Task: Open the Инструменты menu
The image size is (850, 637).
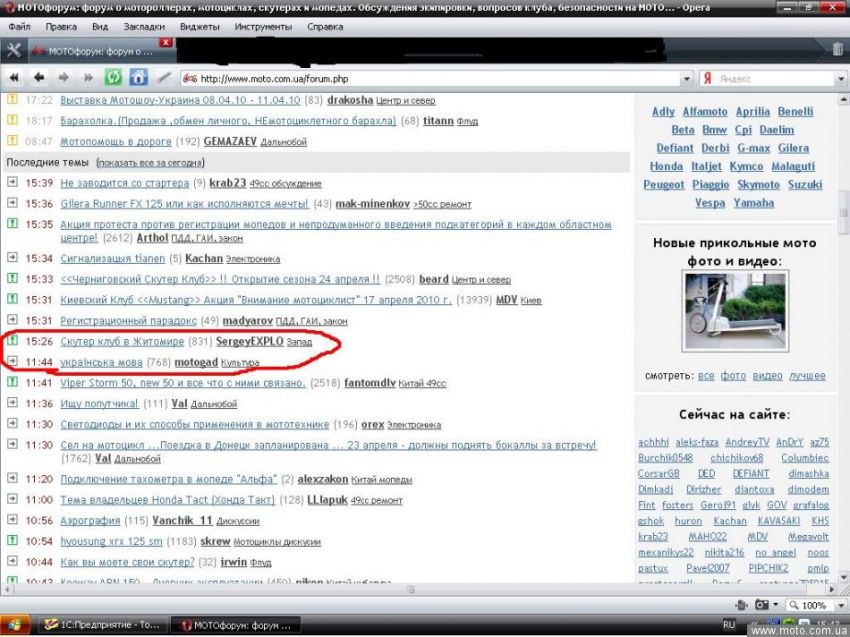Action: (x=263, y=26)
